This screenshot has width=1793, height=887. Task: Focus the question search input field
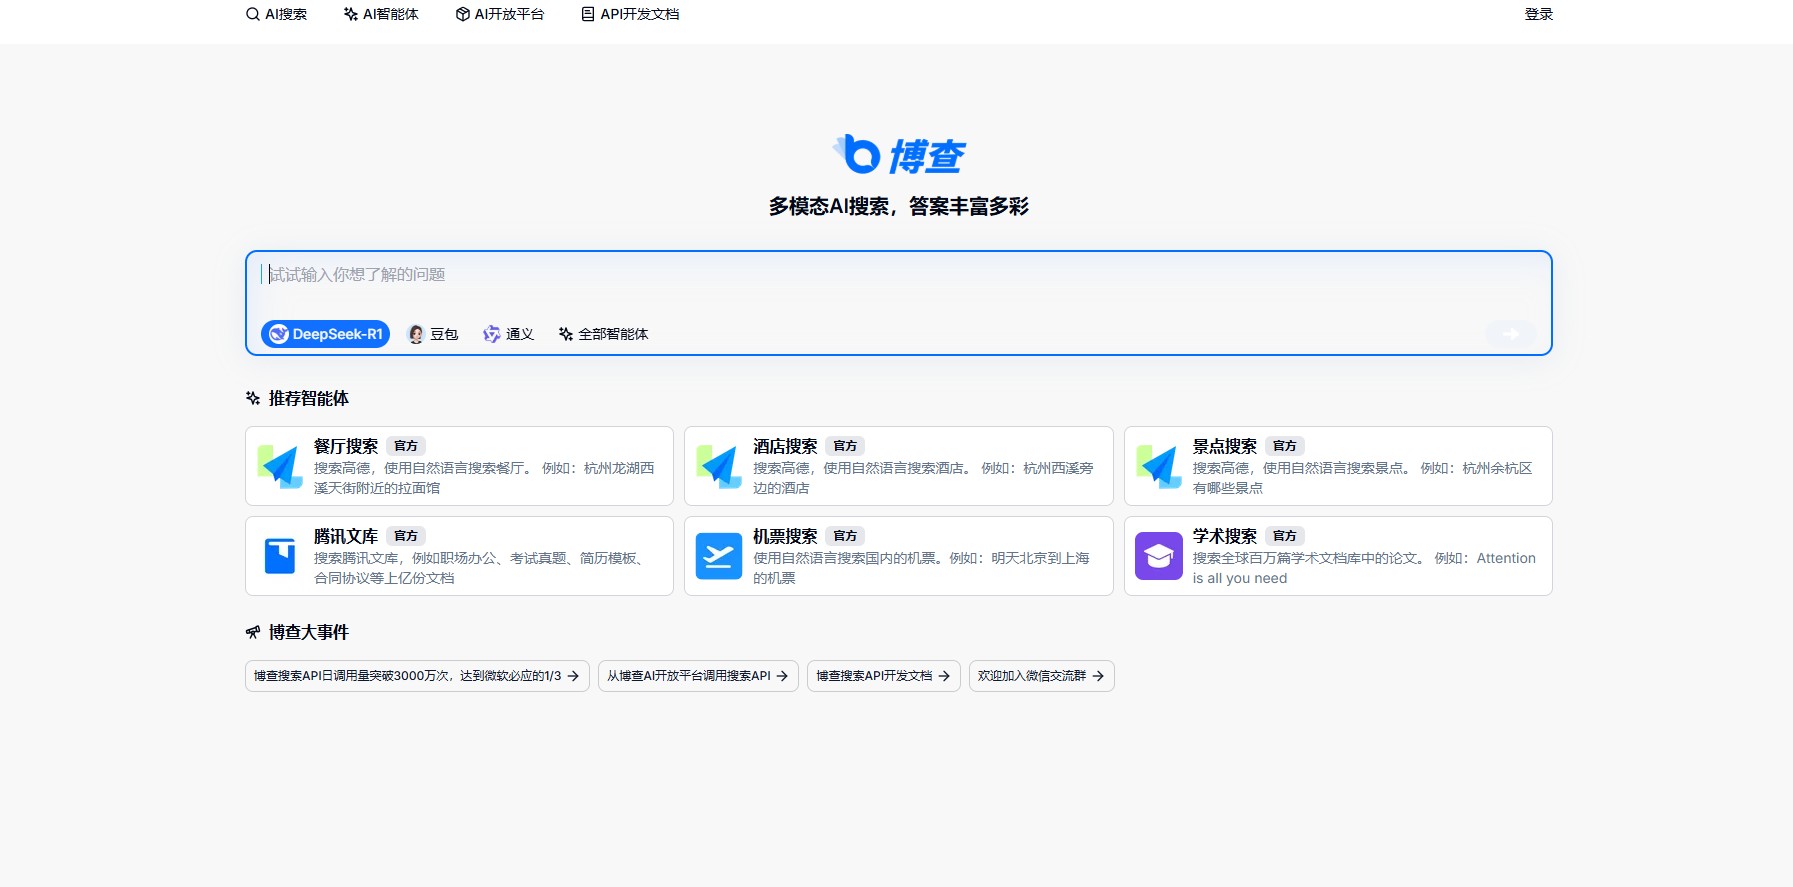point(898,274)
